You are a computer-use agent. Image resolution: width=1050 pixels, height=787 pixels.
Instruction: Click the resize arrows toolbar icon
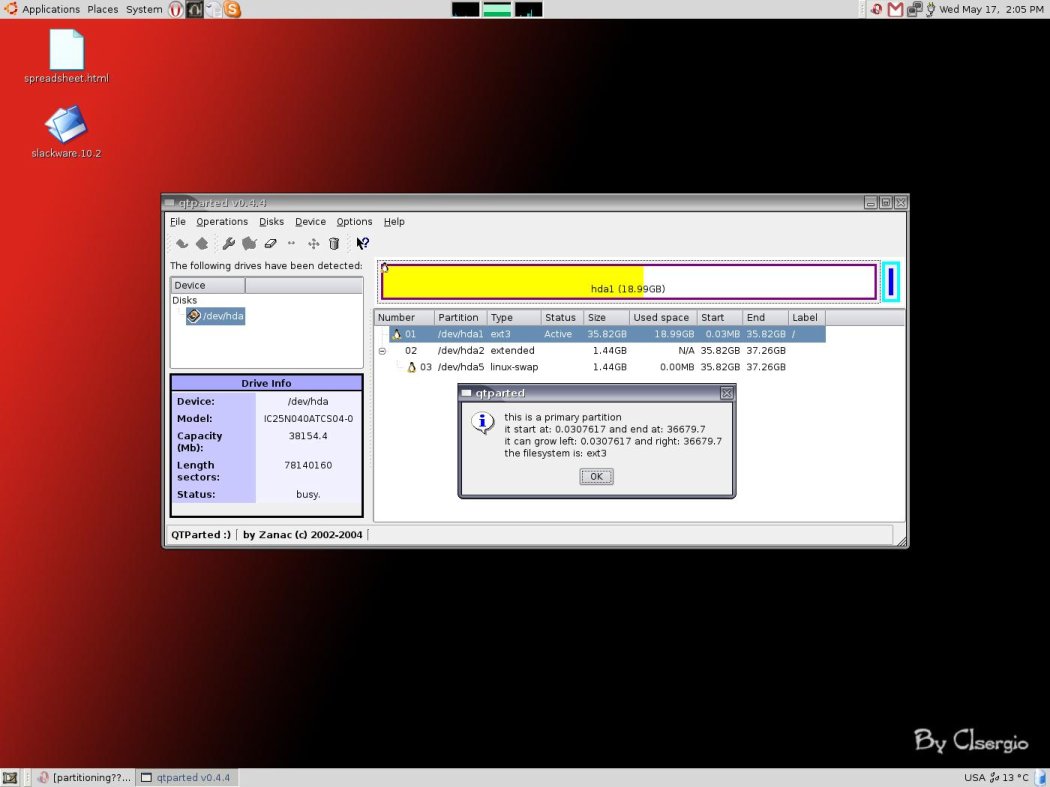[x=291, y=244]
